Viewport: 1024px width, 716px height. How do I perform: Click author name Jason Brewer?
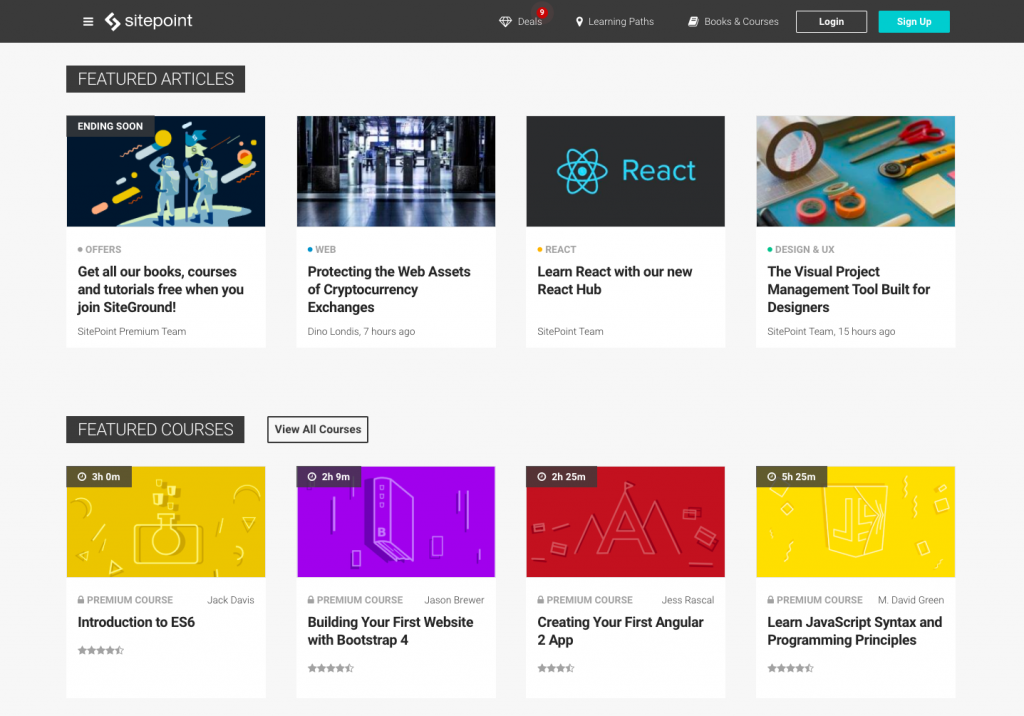point(454,600)
